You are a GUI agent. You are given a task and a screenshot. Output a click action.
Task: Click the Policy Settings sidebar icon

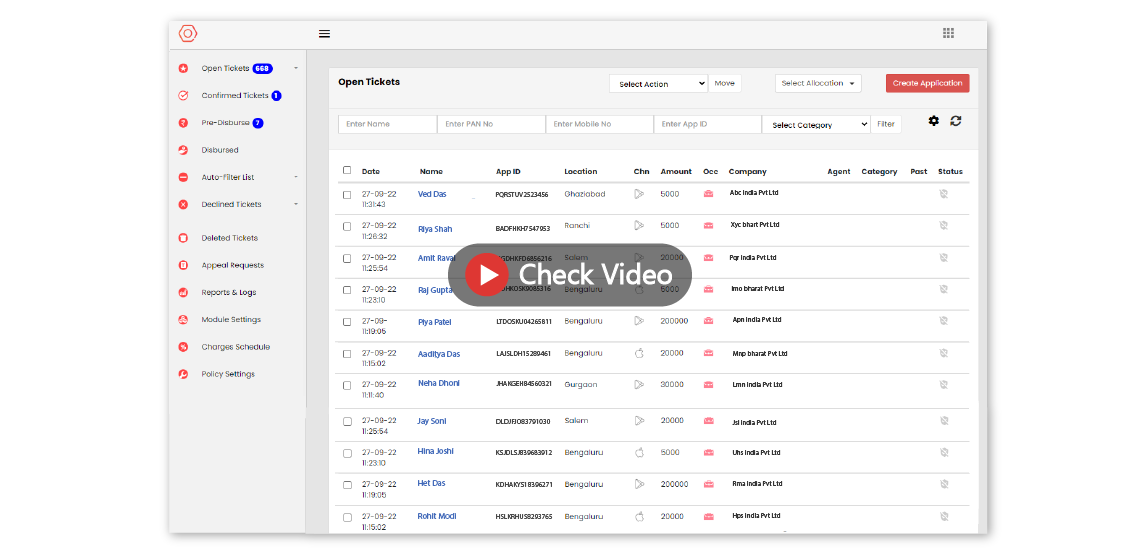tap(183, 374)
